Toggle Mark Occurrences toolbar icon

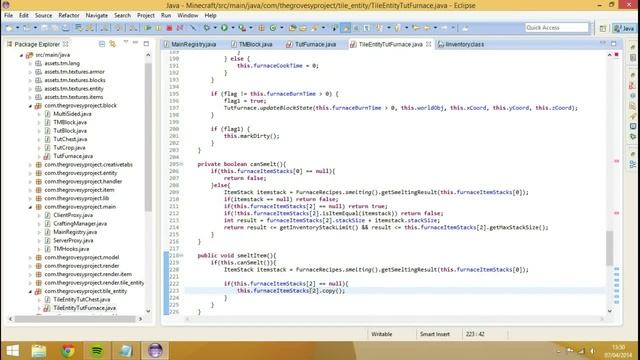click(x=346, y=28)
